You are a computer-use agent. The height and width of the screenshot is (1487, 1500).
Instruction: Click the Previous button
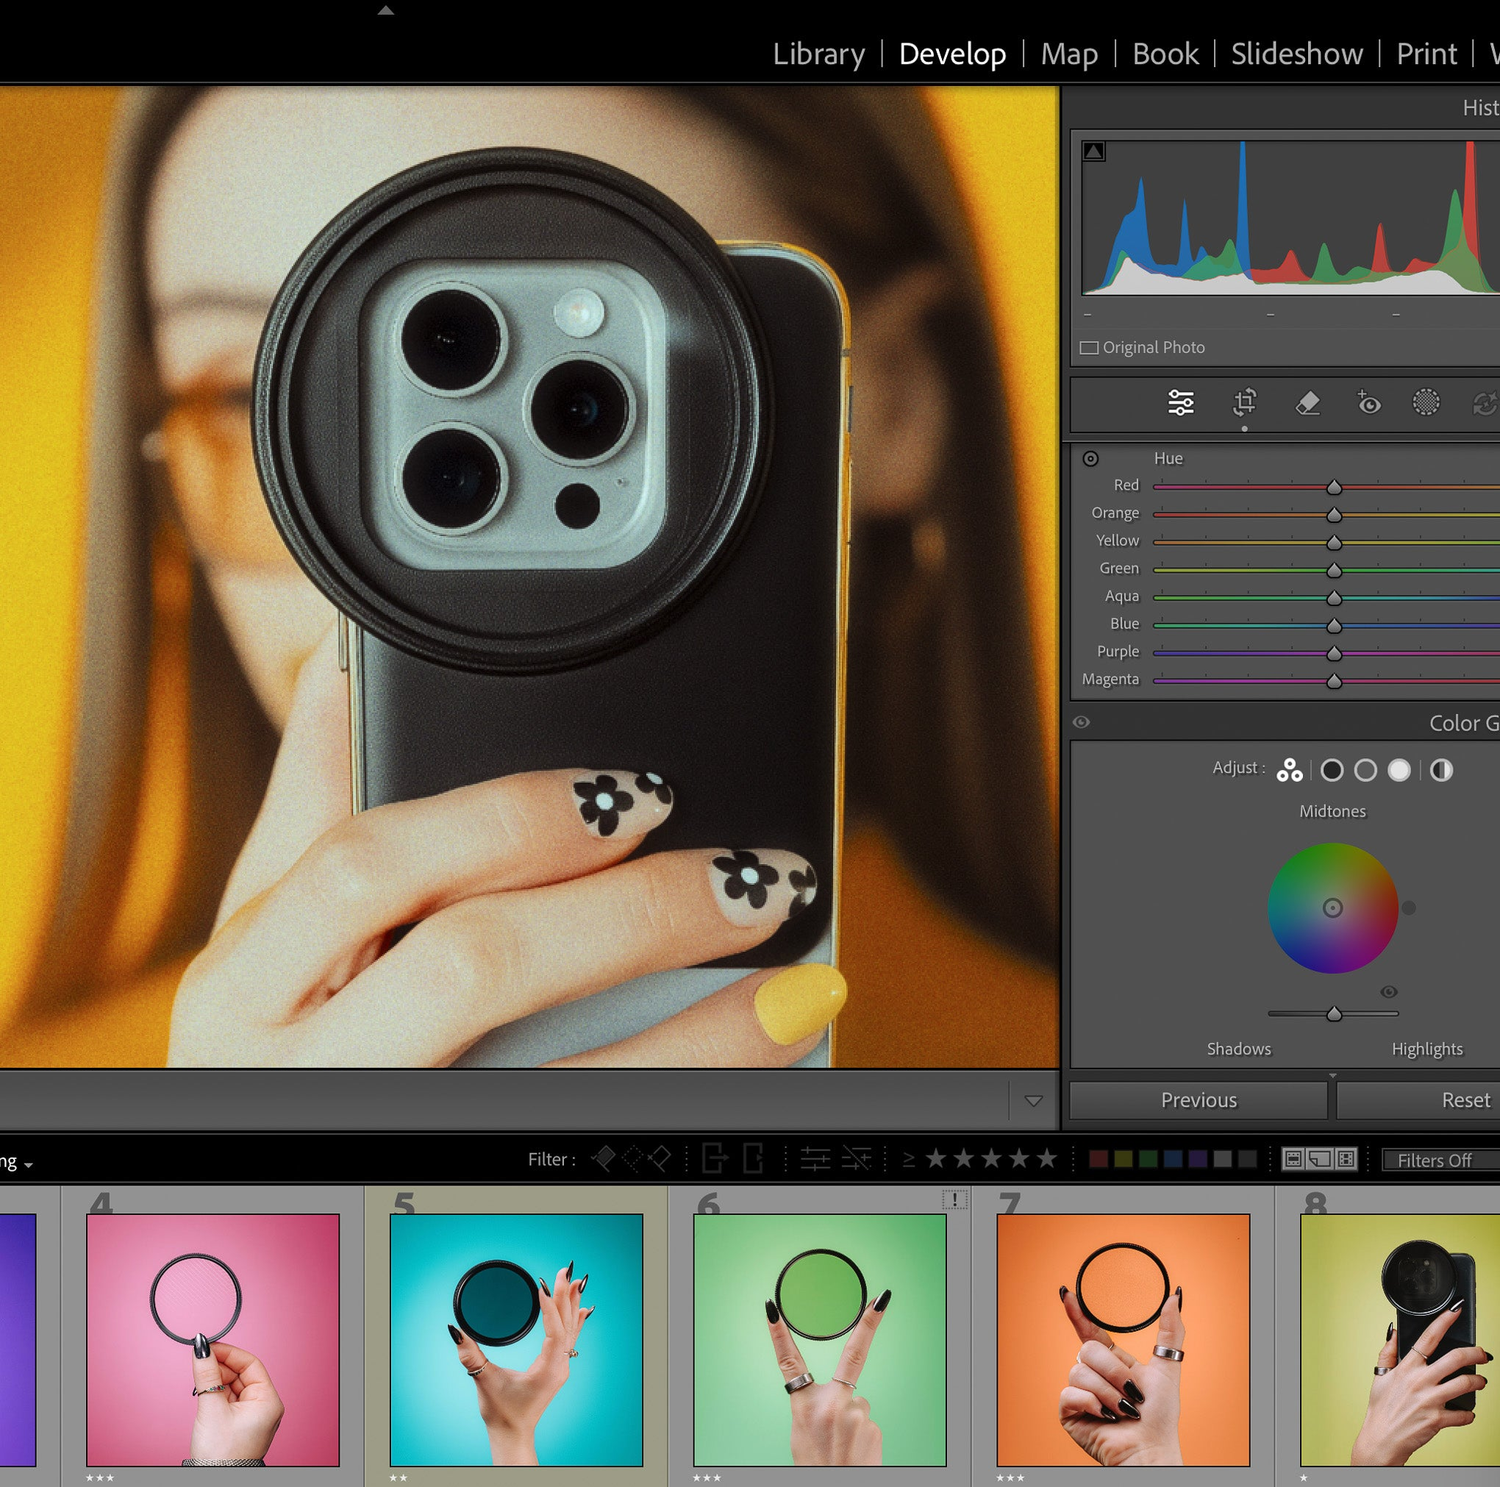[x=1198, y=1100]
